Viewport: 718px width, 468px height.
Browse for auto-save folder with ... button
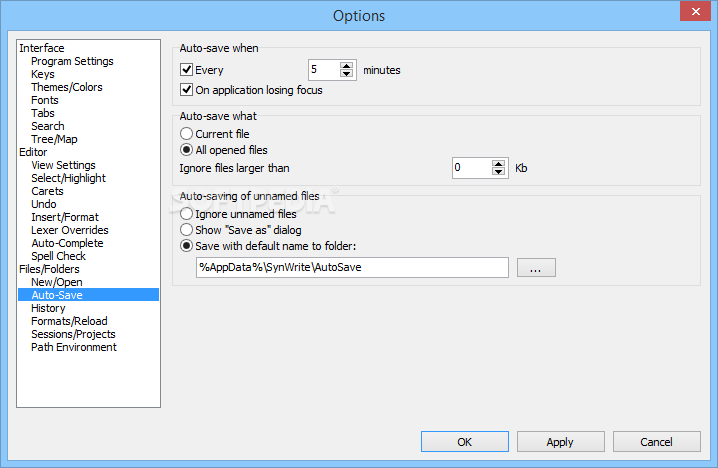536,267
